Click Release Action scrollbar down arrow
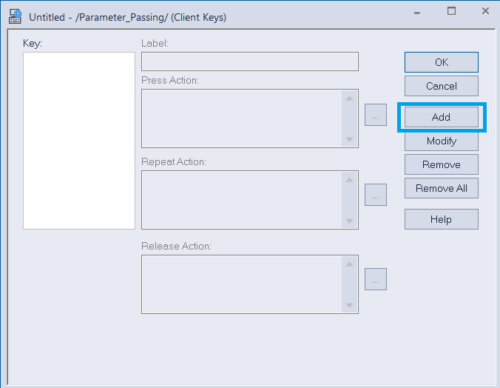 (349, 305)
